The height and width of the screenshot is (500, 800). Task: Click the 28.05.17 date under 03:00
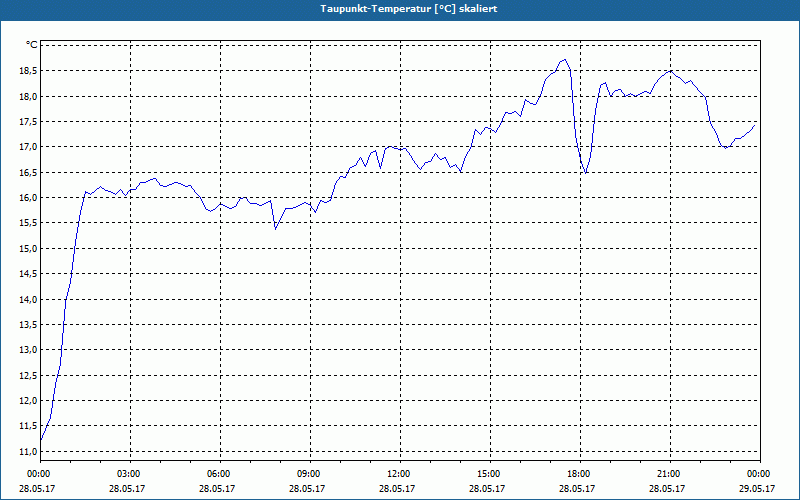[x=127, y=489]
